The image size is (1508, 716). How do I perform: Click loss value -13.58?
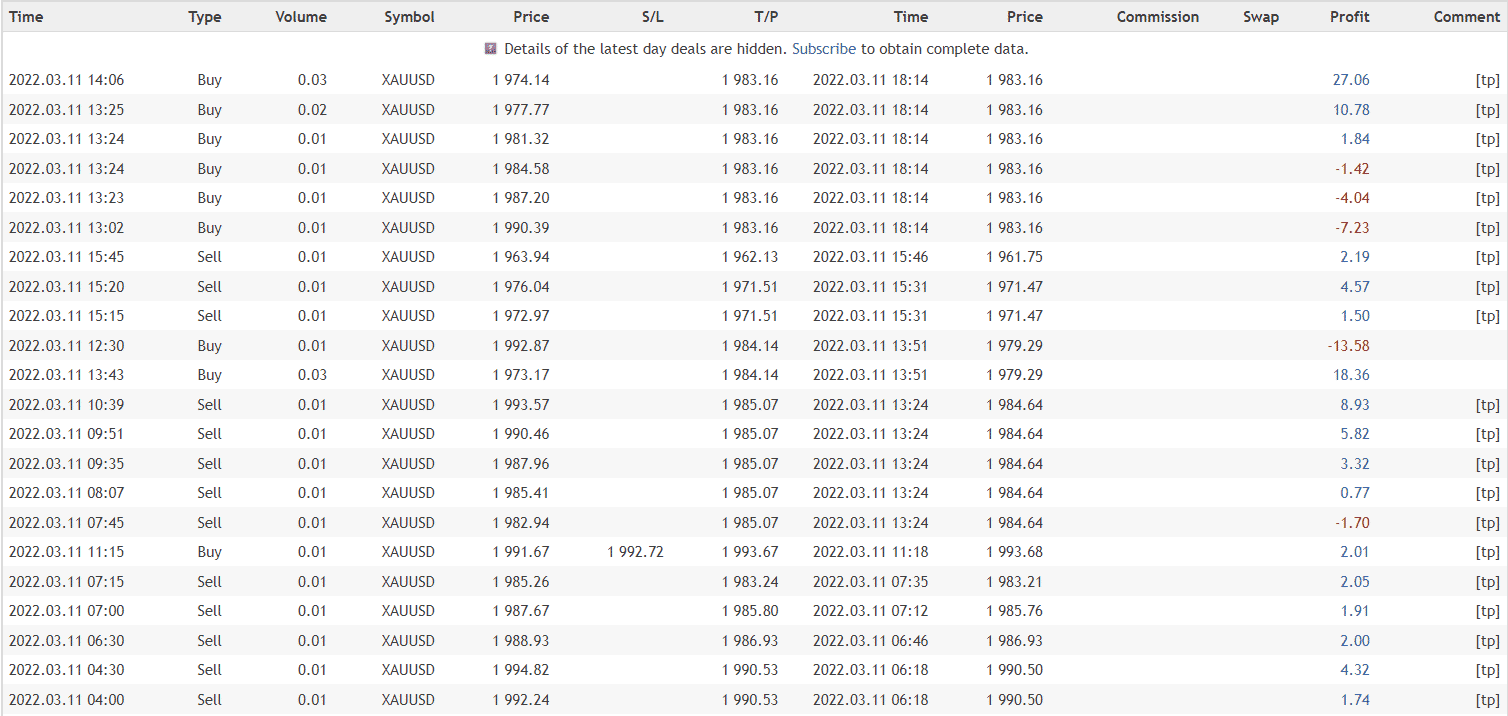point(1348,346)
